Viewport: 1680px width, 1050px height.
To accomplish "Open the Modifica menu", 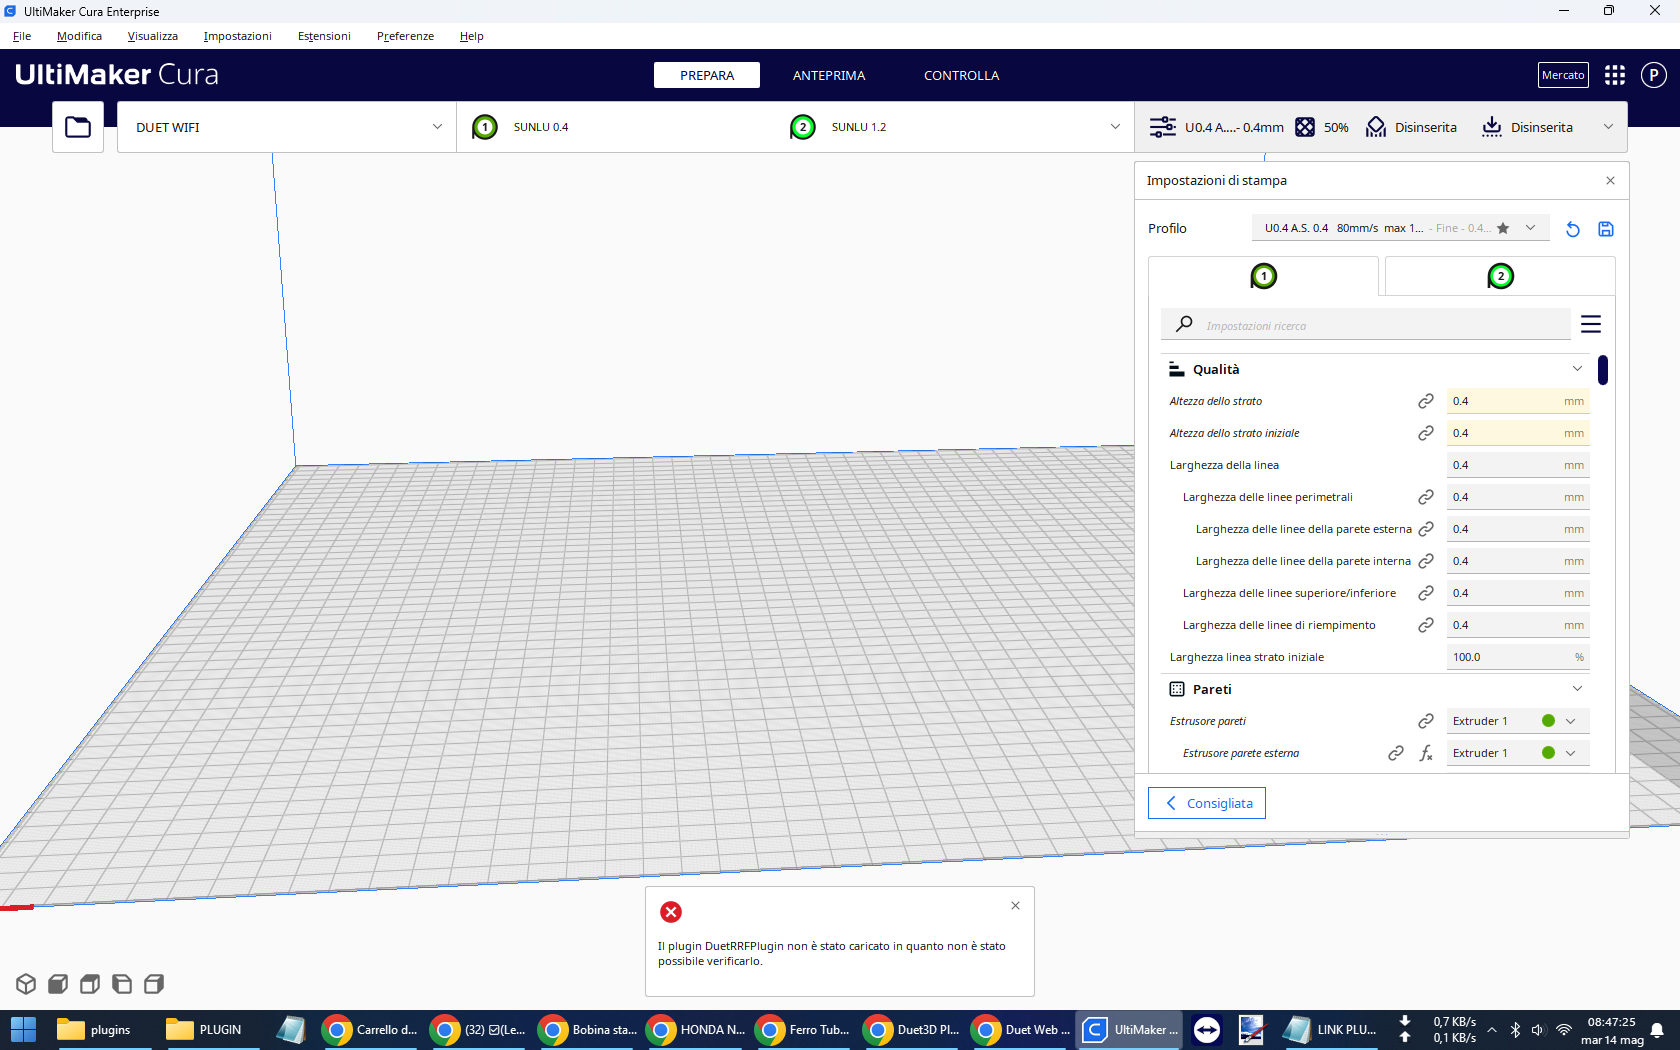I will [79, 36].
